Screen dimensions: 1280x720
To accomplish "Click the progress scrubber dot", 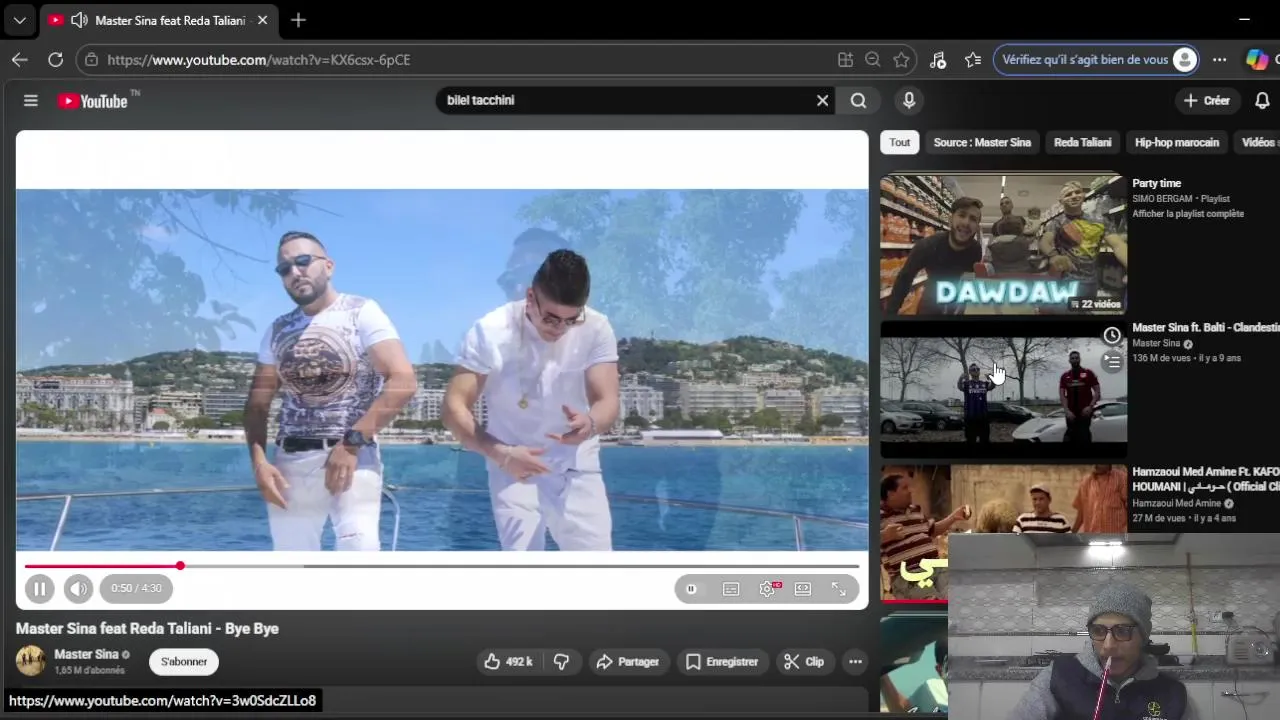I will pos(180,566).
